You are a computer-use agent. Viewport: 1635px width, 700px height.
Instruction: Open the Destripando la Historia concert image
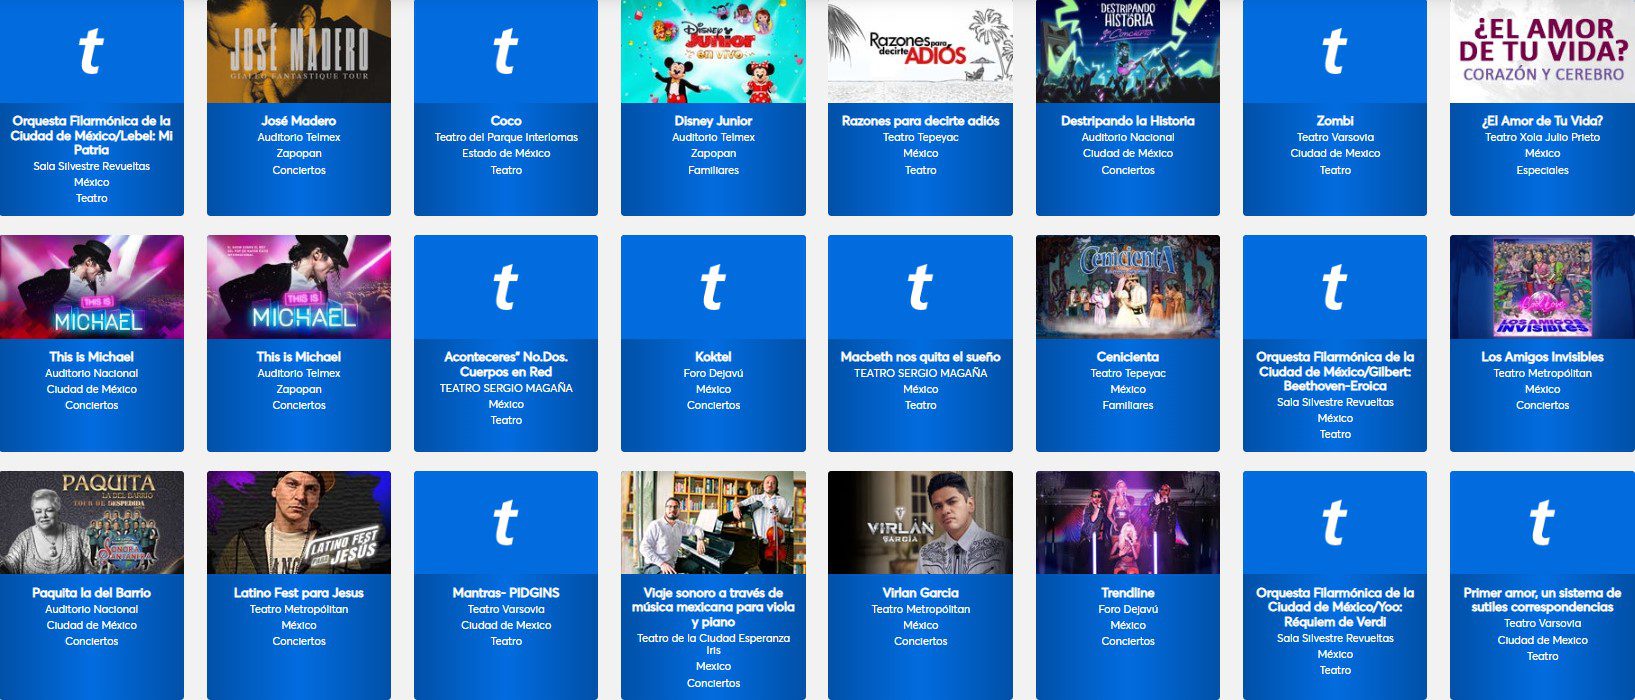click(x=1128, y=51)
